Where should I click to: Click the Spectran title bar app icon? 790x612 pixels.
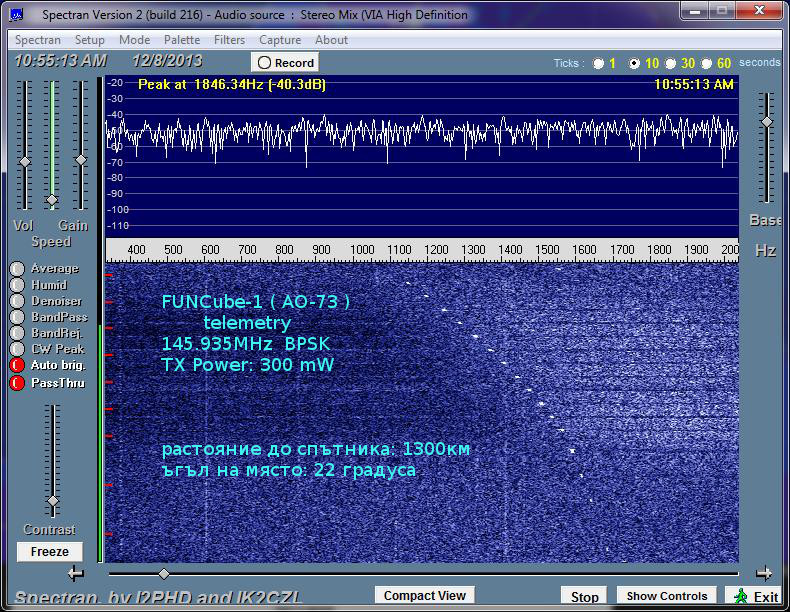click(x=17, y=16)
